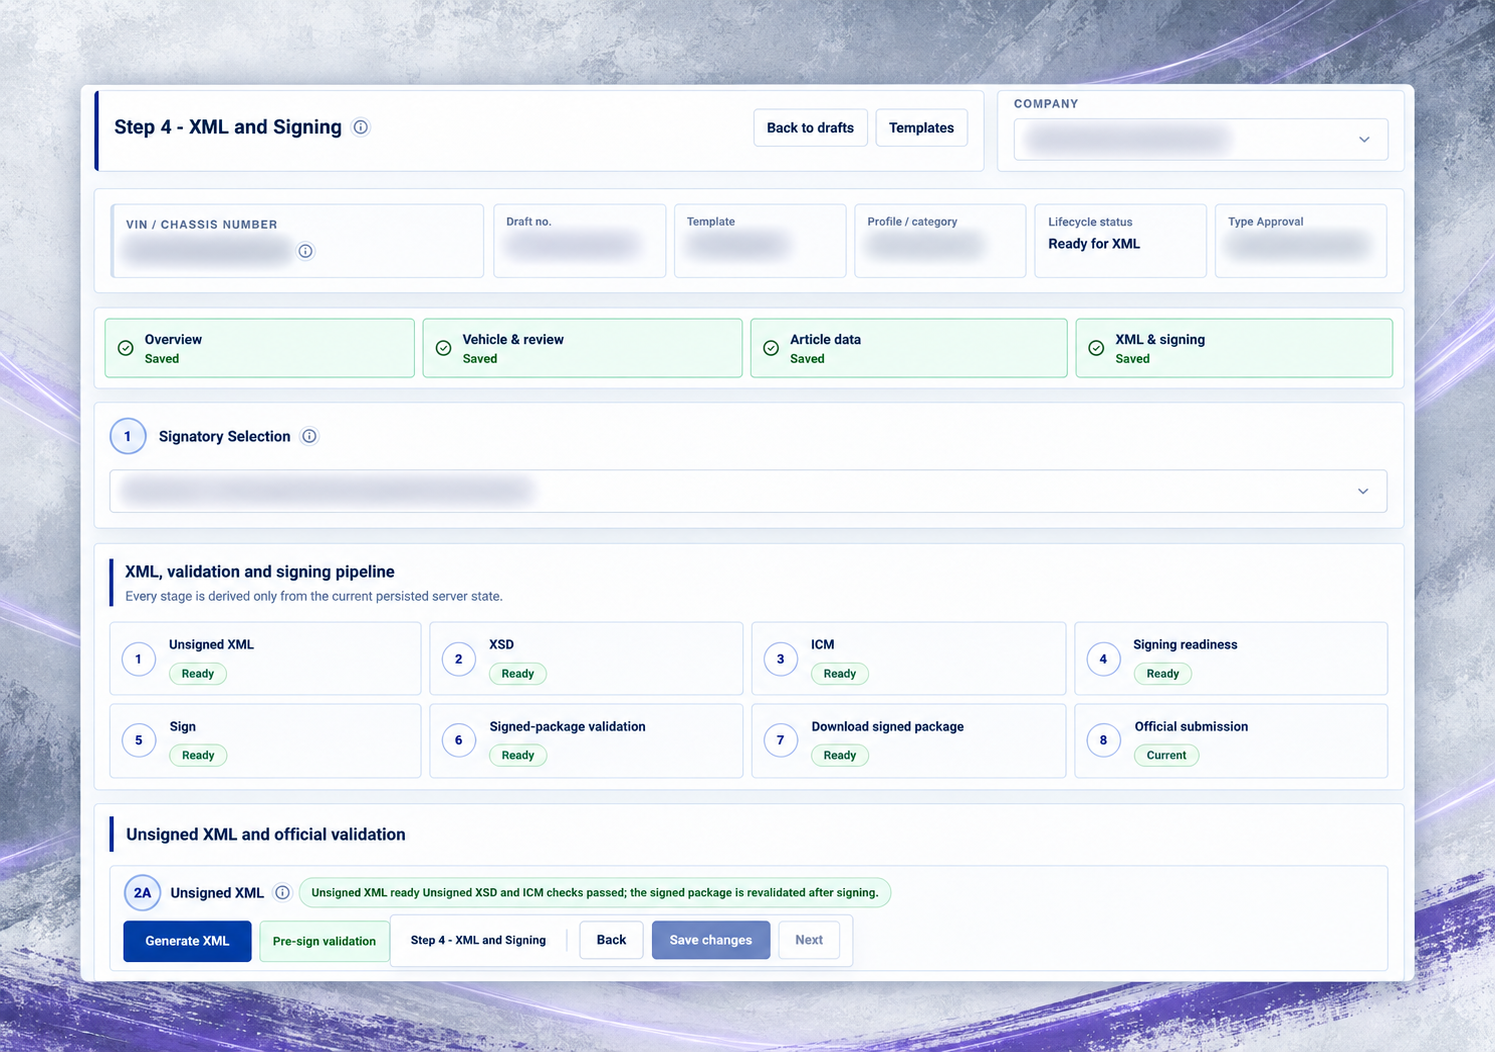Click the number 1 Signatory Selection badge
Viewport: 1495px width, 1052px height.
(128, 436)
